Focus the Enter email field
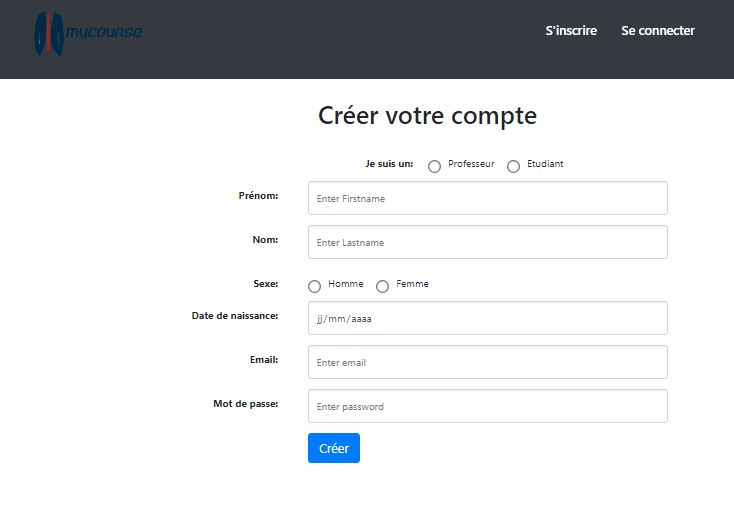The image size is (734, 524). point(488,362)
